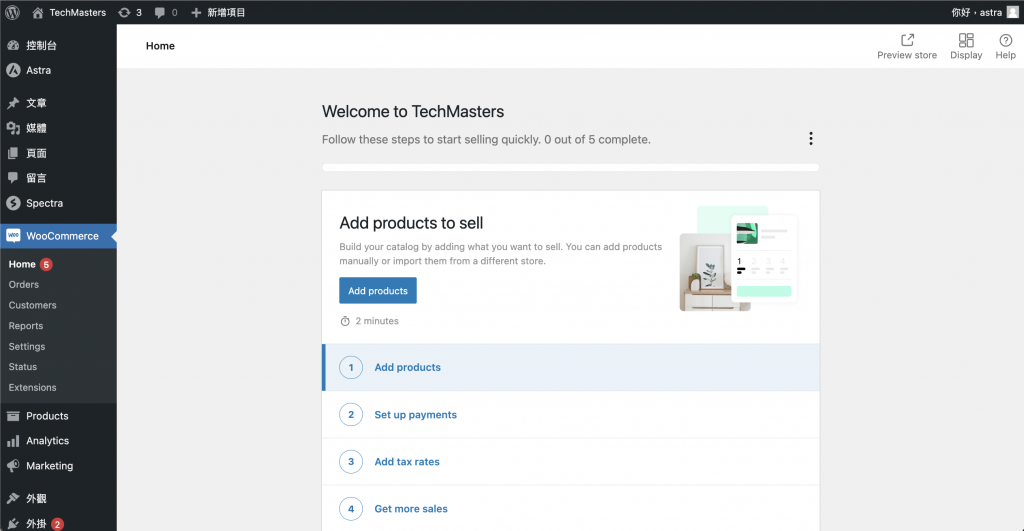Click the WooCommerce woo icon
Image resolution: width=1024 pixels, height=531 pixels.
[x=13, y=236]
